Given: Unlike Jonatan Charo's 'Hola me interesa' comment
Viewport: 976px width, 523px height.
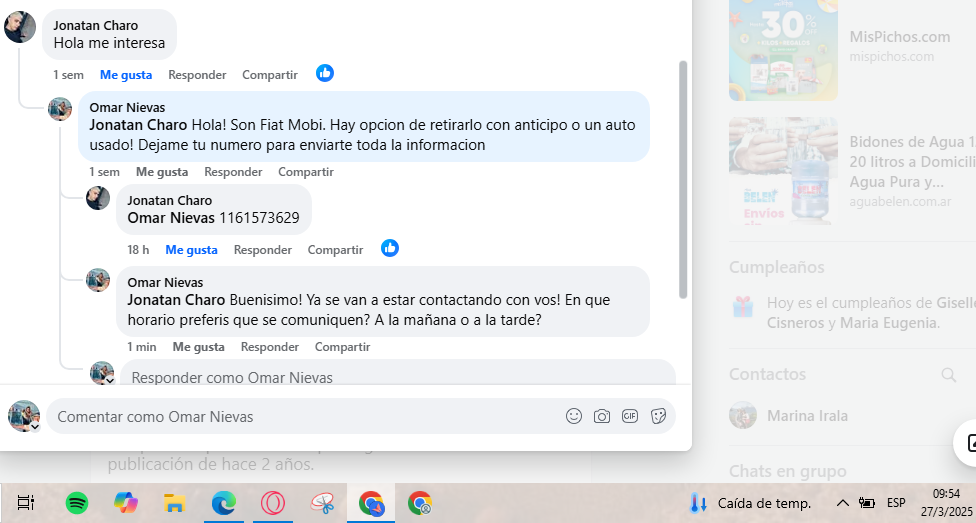Looking at the screenshot, I should (126, 75).
